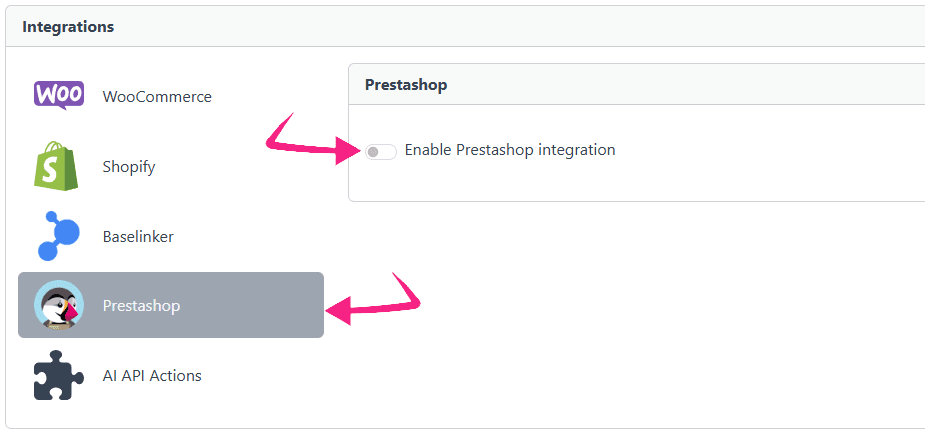This screenshot has height=434, width=925.
Task: Click the pink arrow beside the Prestashop row
Action: pos(376,303)
